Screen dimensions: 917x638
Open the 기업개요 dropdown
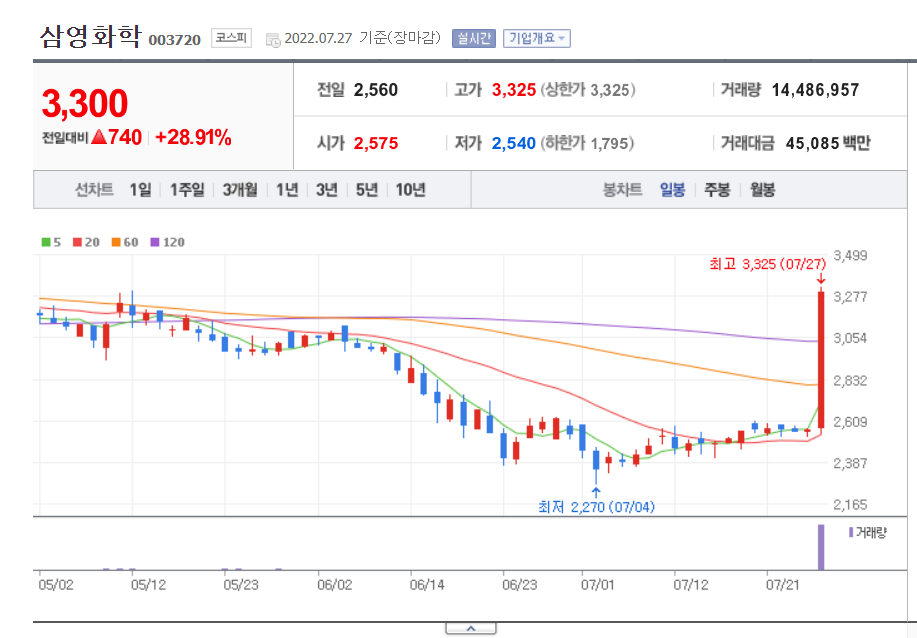pyautogui.click(x=537, y=39)
